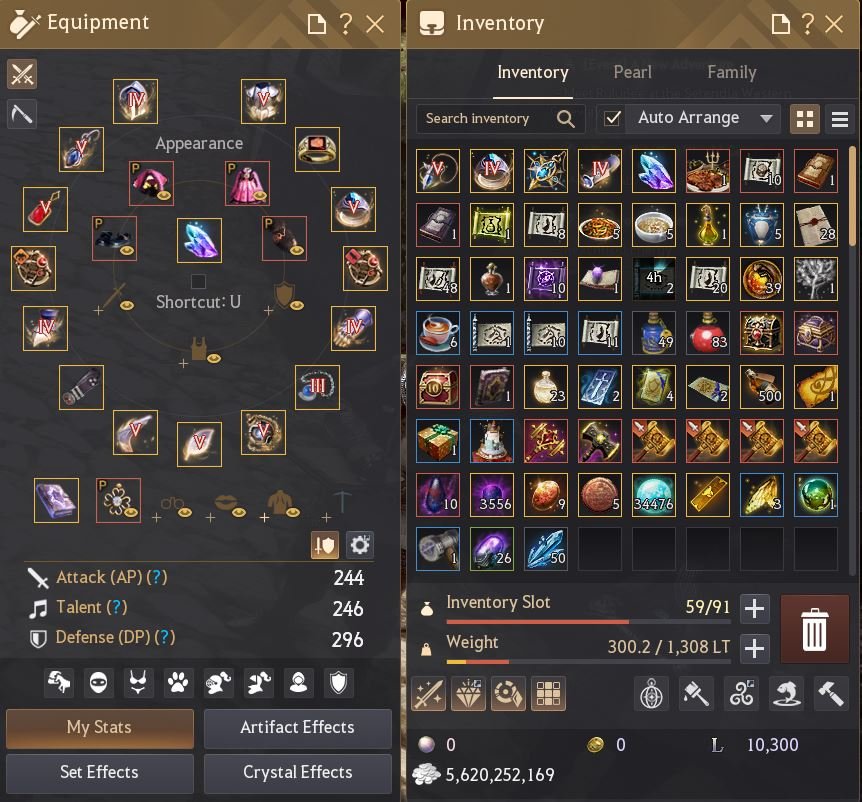Expand inventory slots with plus button
The image size is (862, 802).
[x=754, y=609]
